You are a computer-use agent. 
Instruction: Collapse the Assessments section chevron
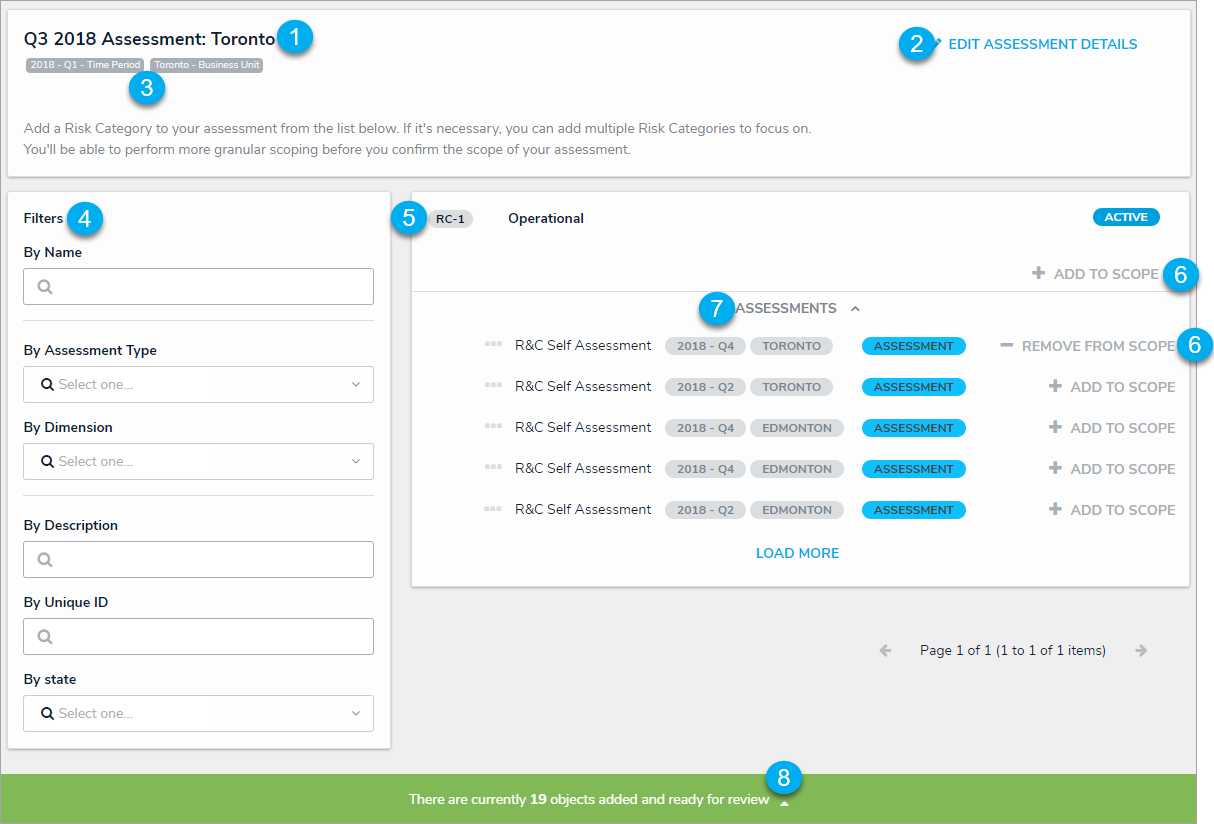tap(855, 308)
